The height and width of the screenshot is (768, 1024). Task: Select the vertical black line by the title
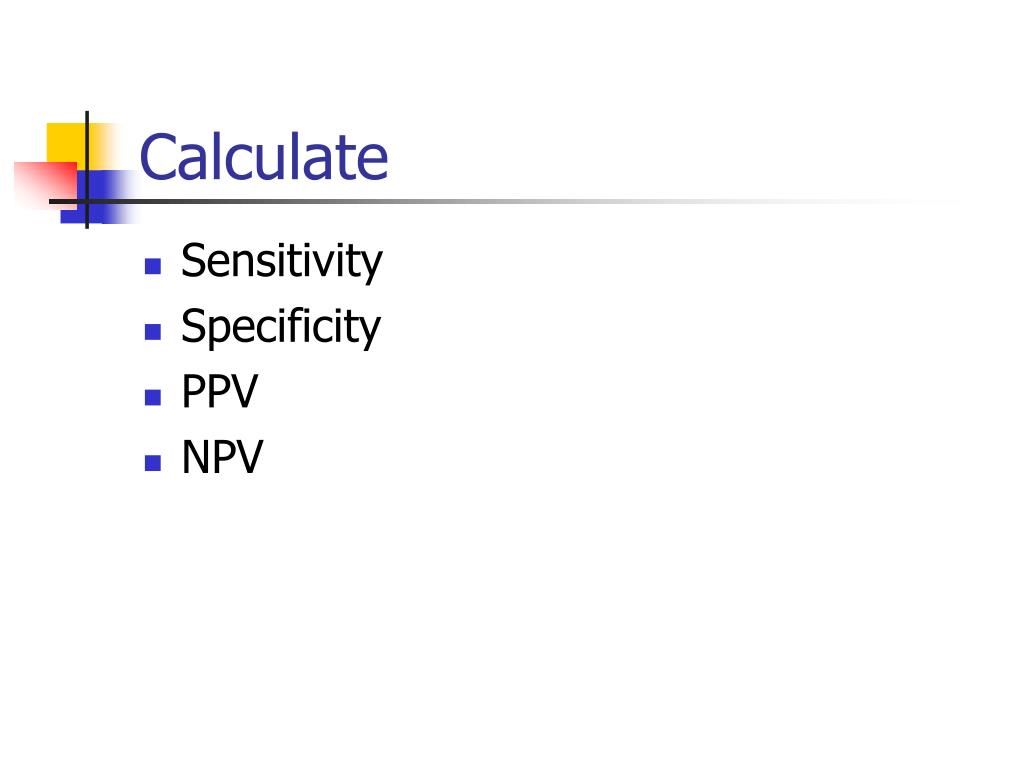point(87,170)
